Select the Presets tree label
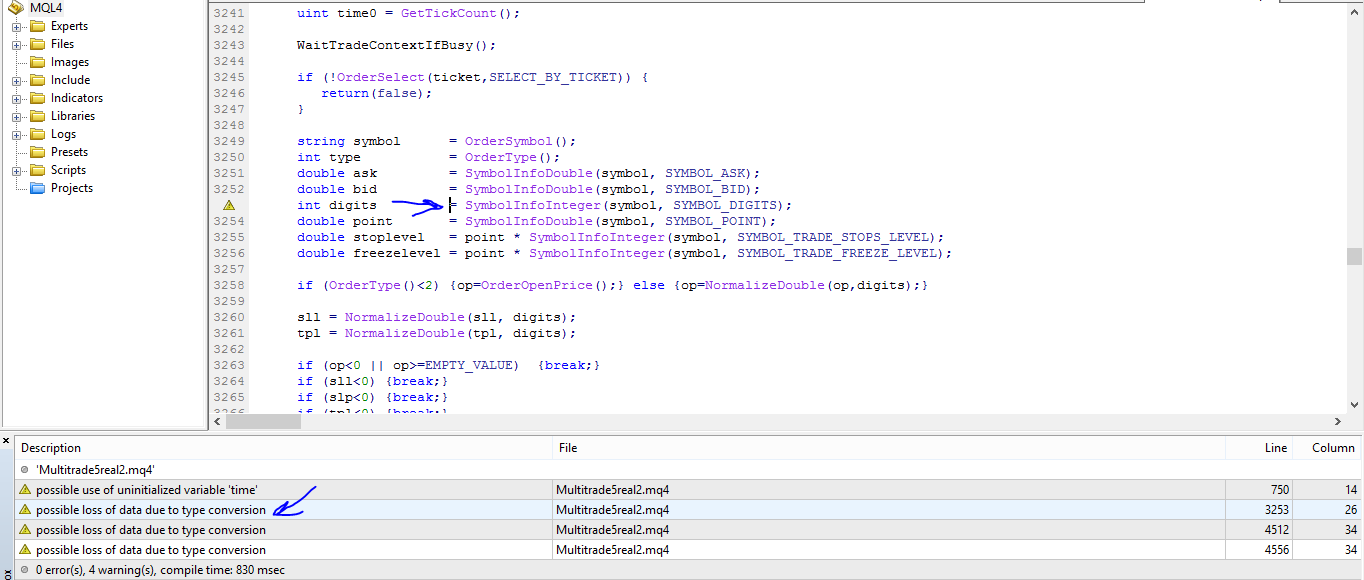Viewport: 1364px width, 580px height. (70, 152)
